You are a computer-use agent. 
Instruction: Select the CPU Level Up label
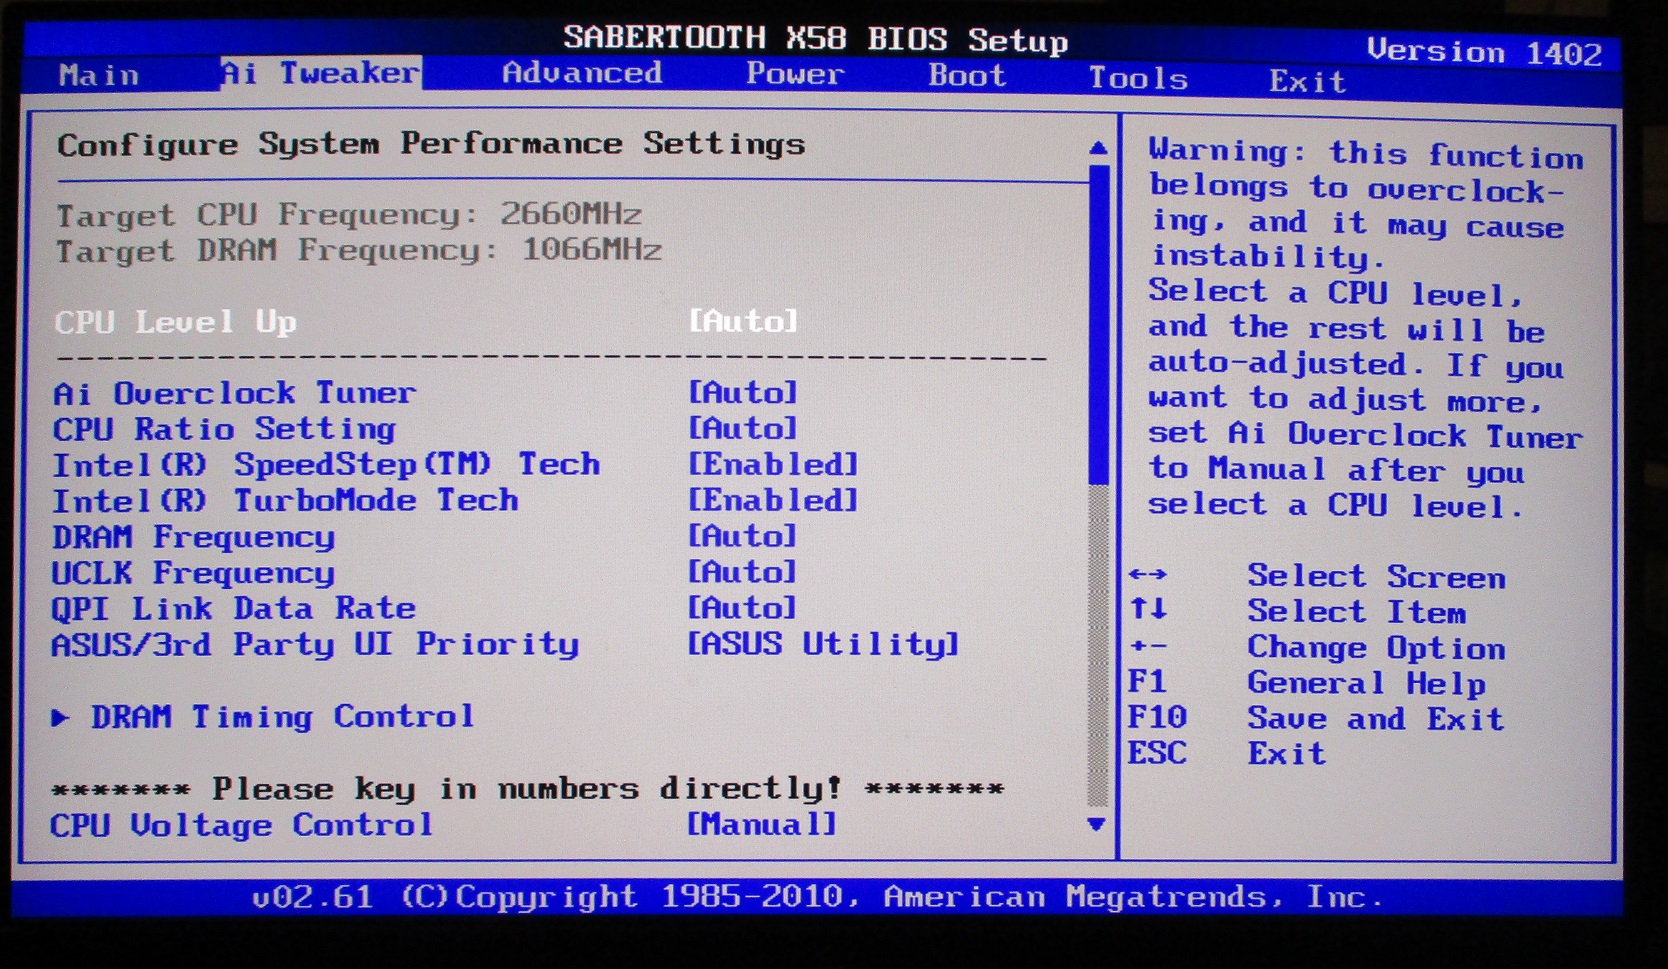[176, 322]
